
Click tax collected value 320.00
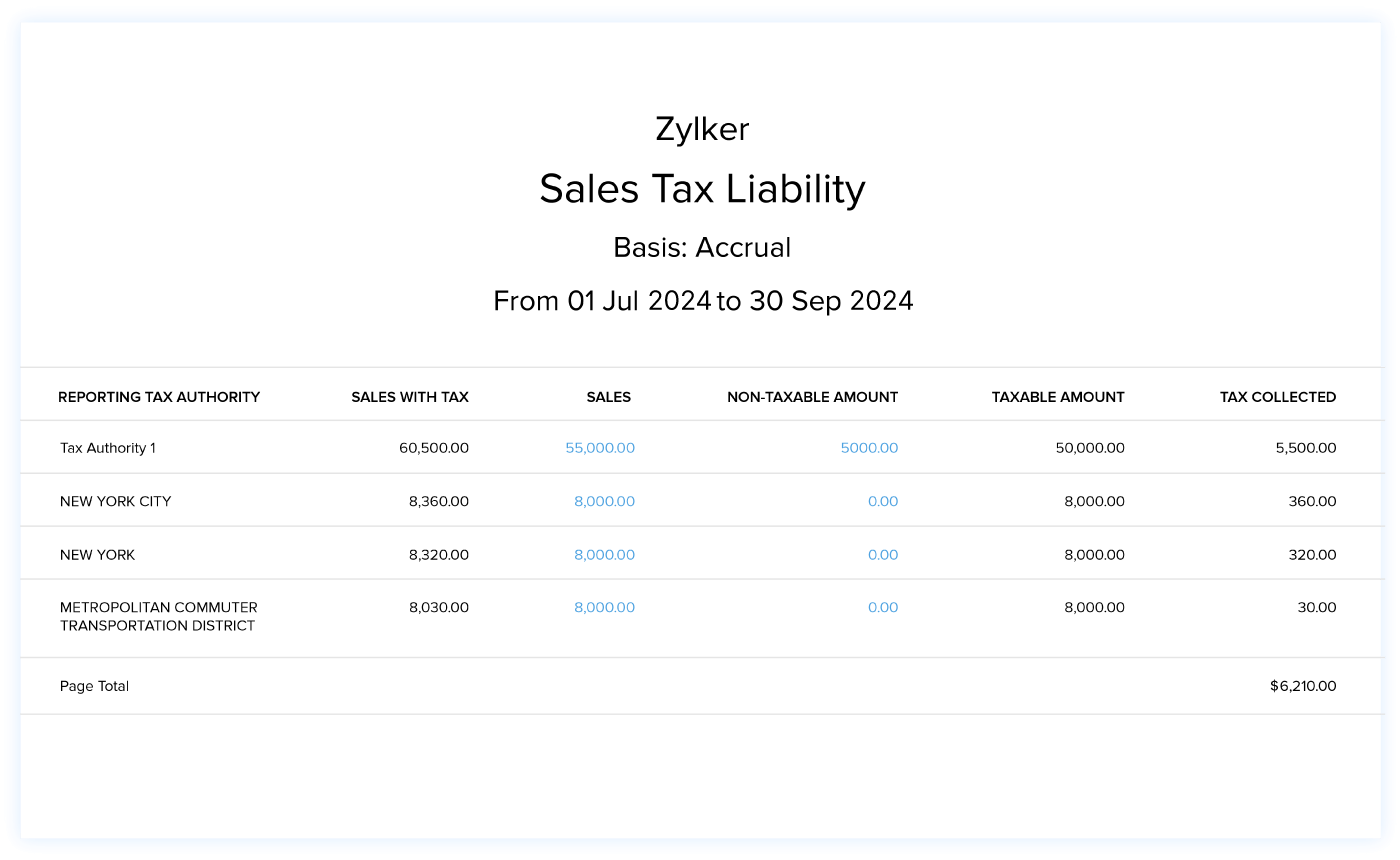point(1313,554)
